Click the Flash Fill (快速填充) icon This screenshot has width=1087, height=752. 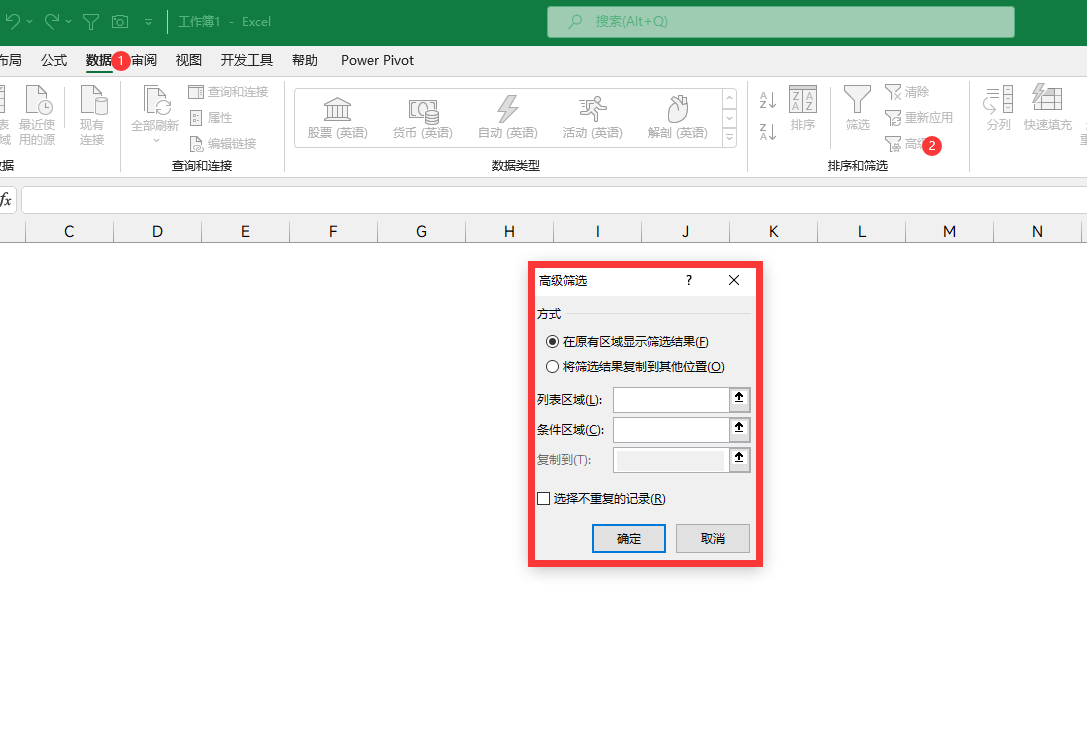[1047, 100]
